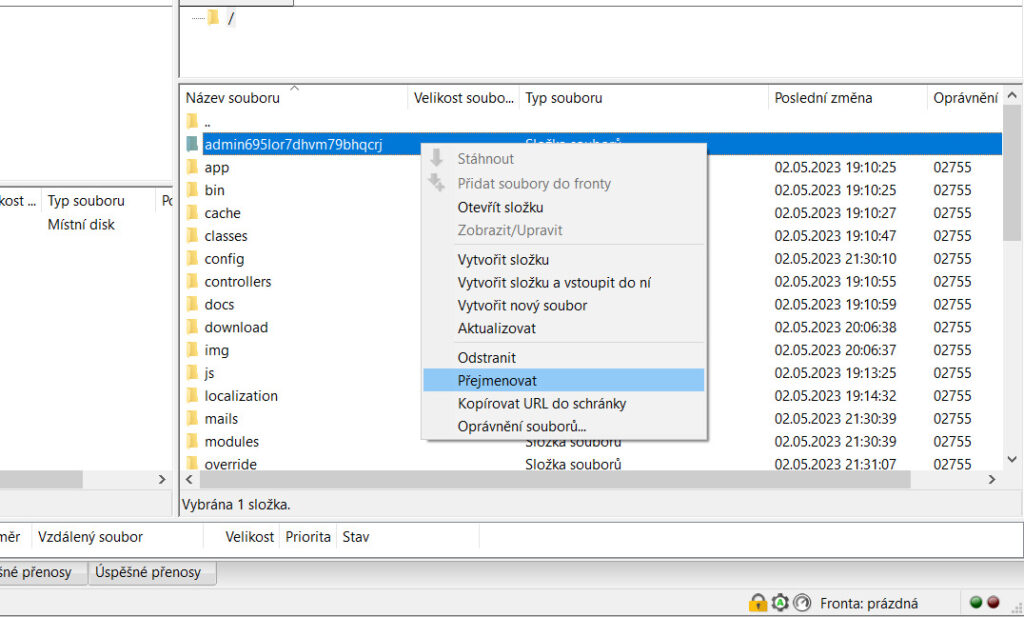
Task: Click the Priorita queue column header
Action: (x=308, y=537)
